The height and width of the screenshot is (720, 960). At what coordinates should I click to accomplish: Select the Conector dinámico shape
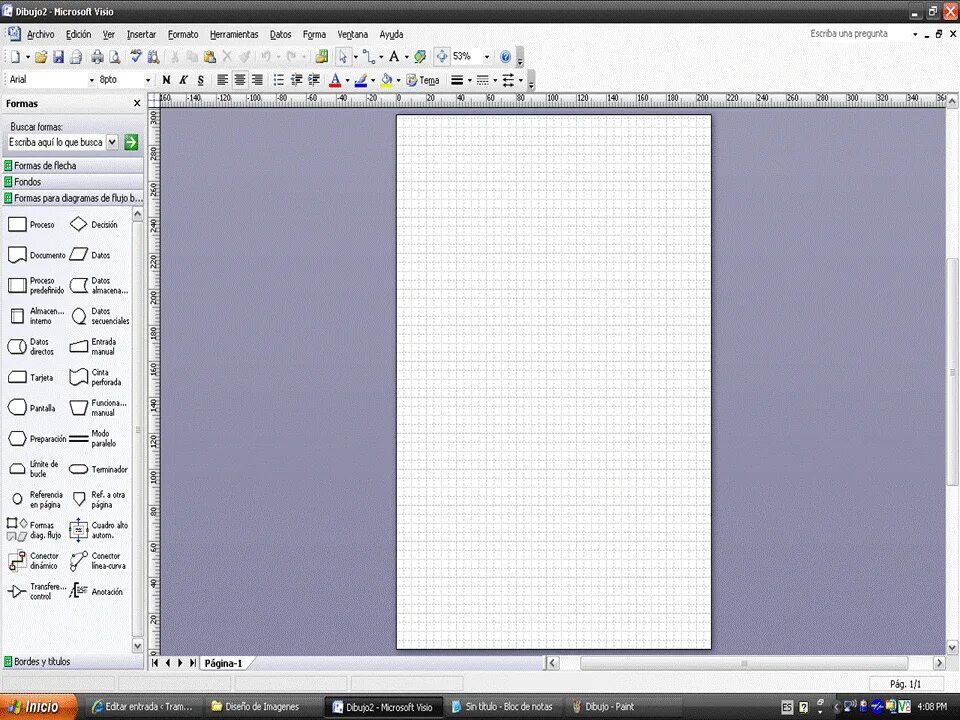tap(18, 560)
